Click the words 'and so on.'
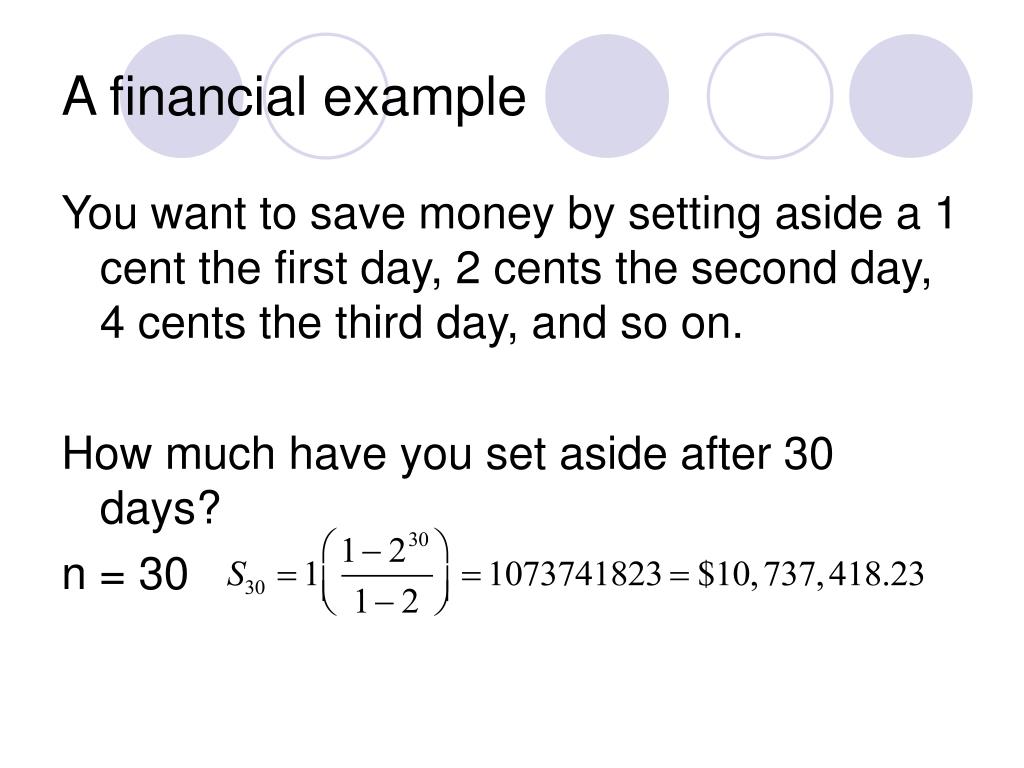The height and width of the screenshot is (768, 1024). 637,323
